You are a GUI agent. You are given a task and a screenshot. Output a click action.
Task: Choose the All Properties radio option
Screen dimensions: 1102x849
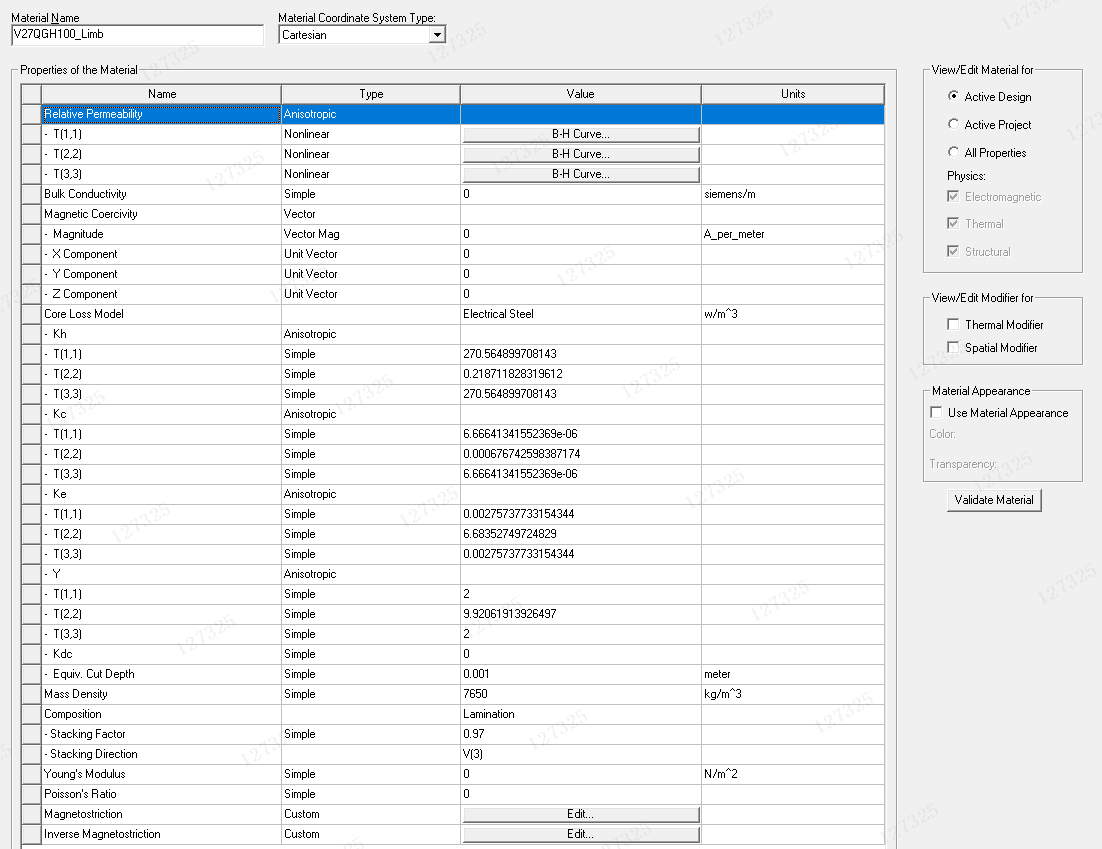pyautogui.click(x=953, y=153)
